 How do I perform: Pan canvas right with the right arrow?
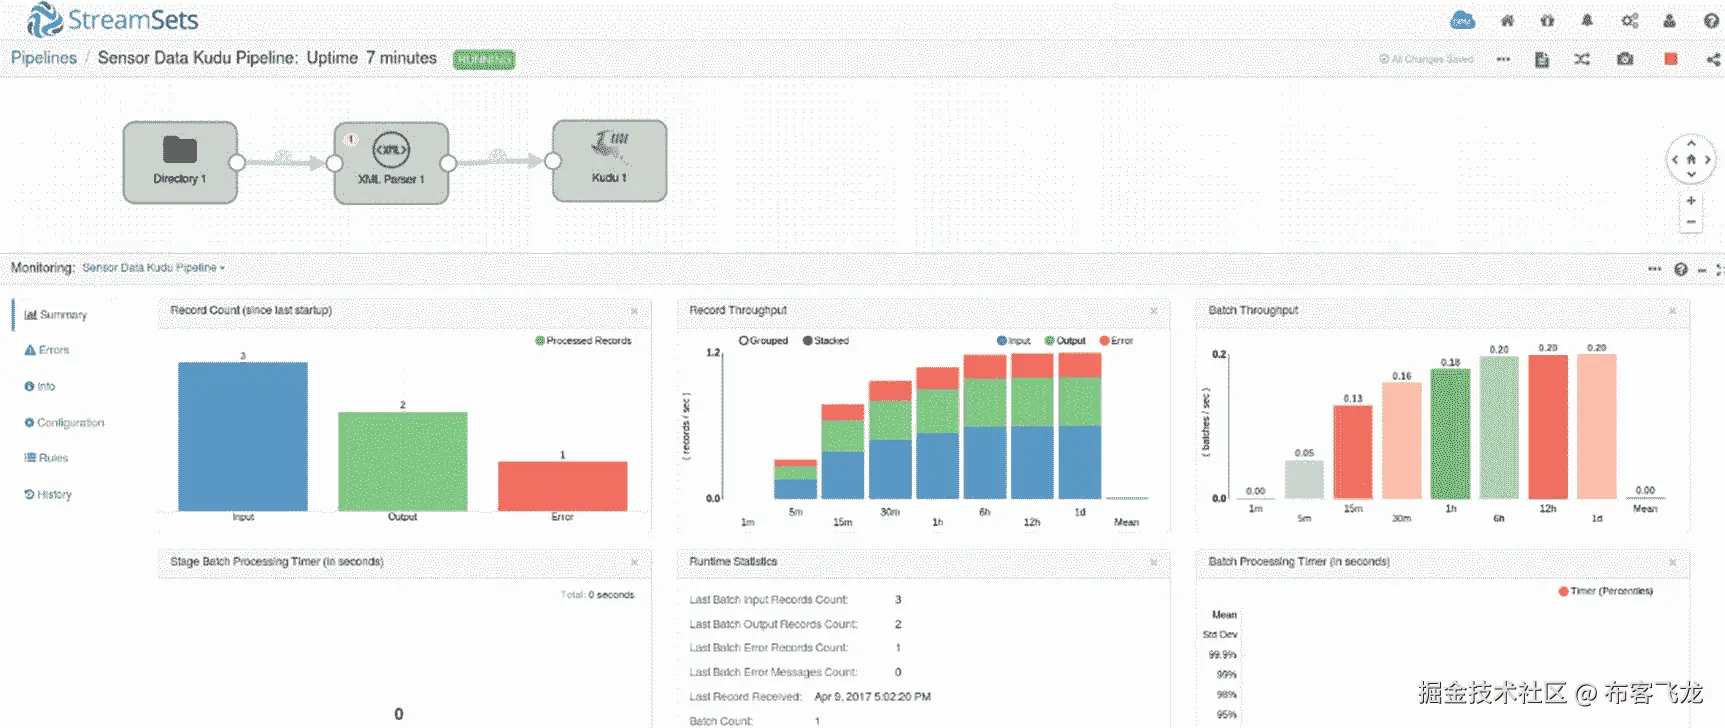(x=1707, y=159)
